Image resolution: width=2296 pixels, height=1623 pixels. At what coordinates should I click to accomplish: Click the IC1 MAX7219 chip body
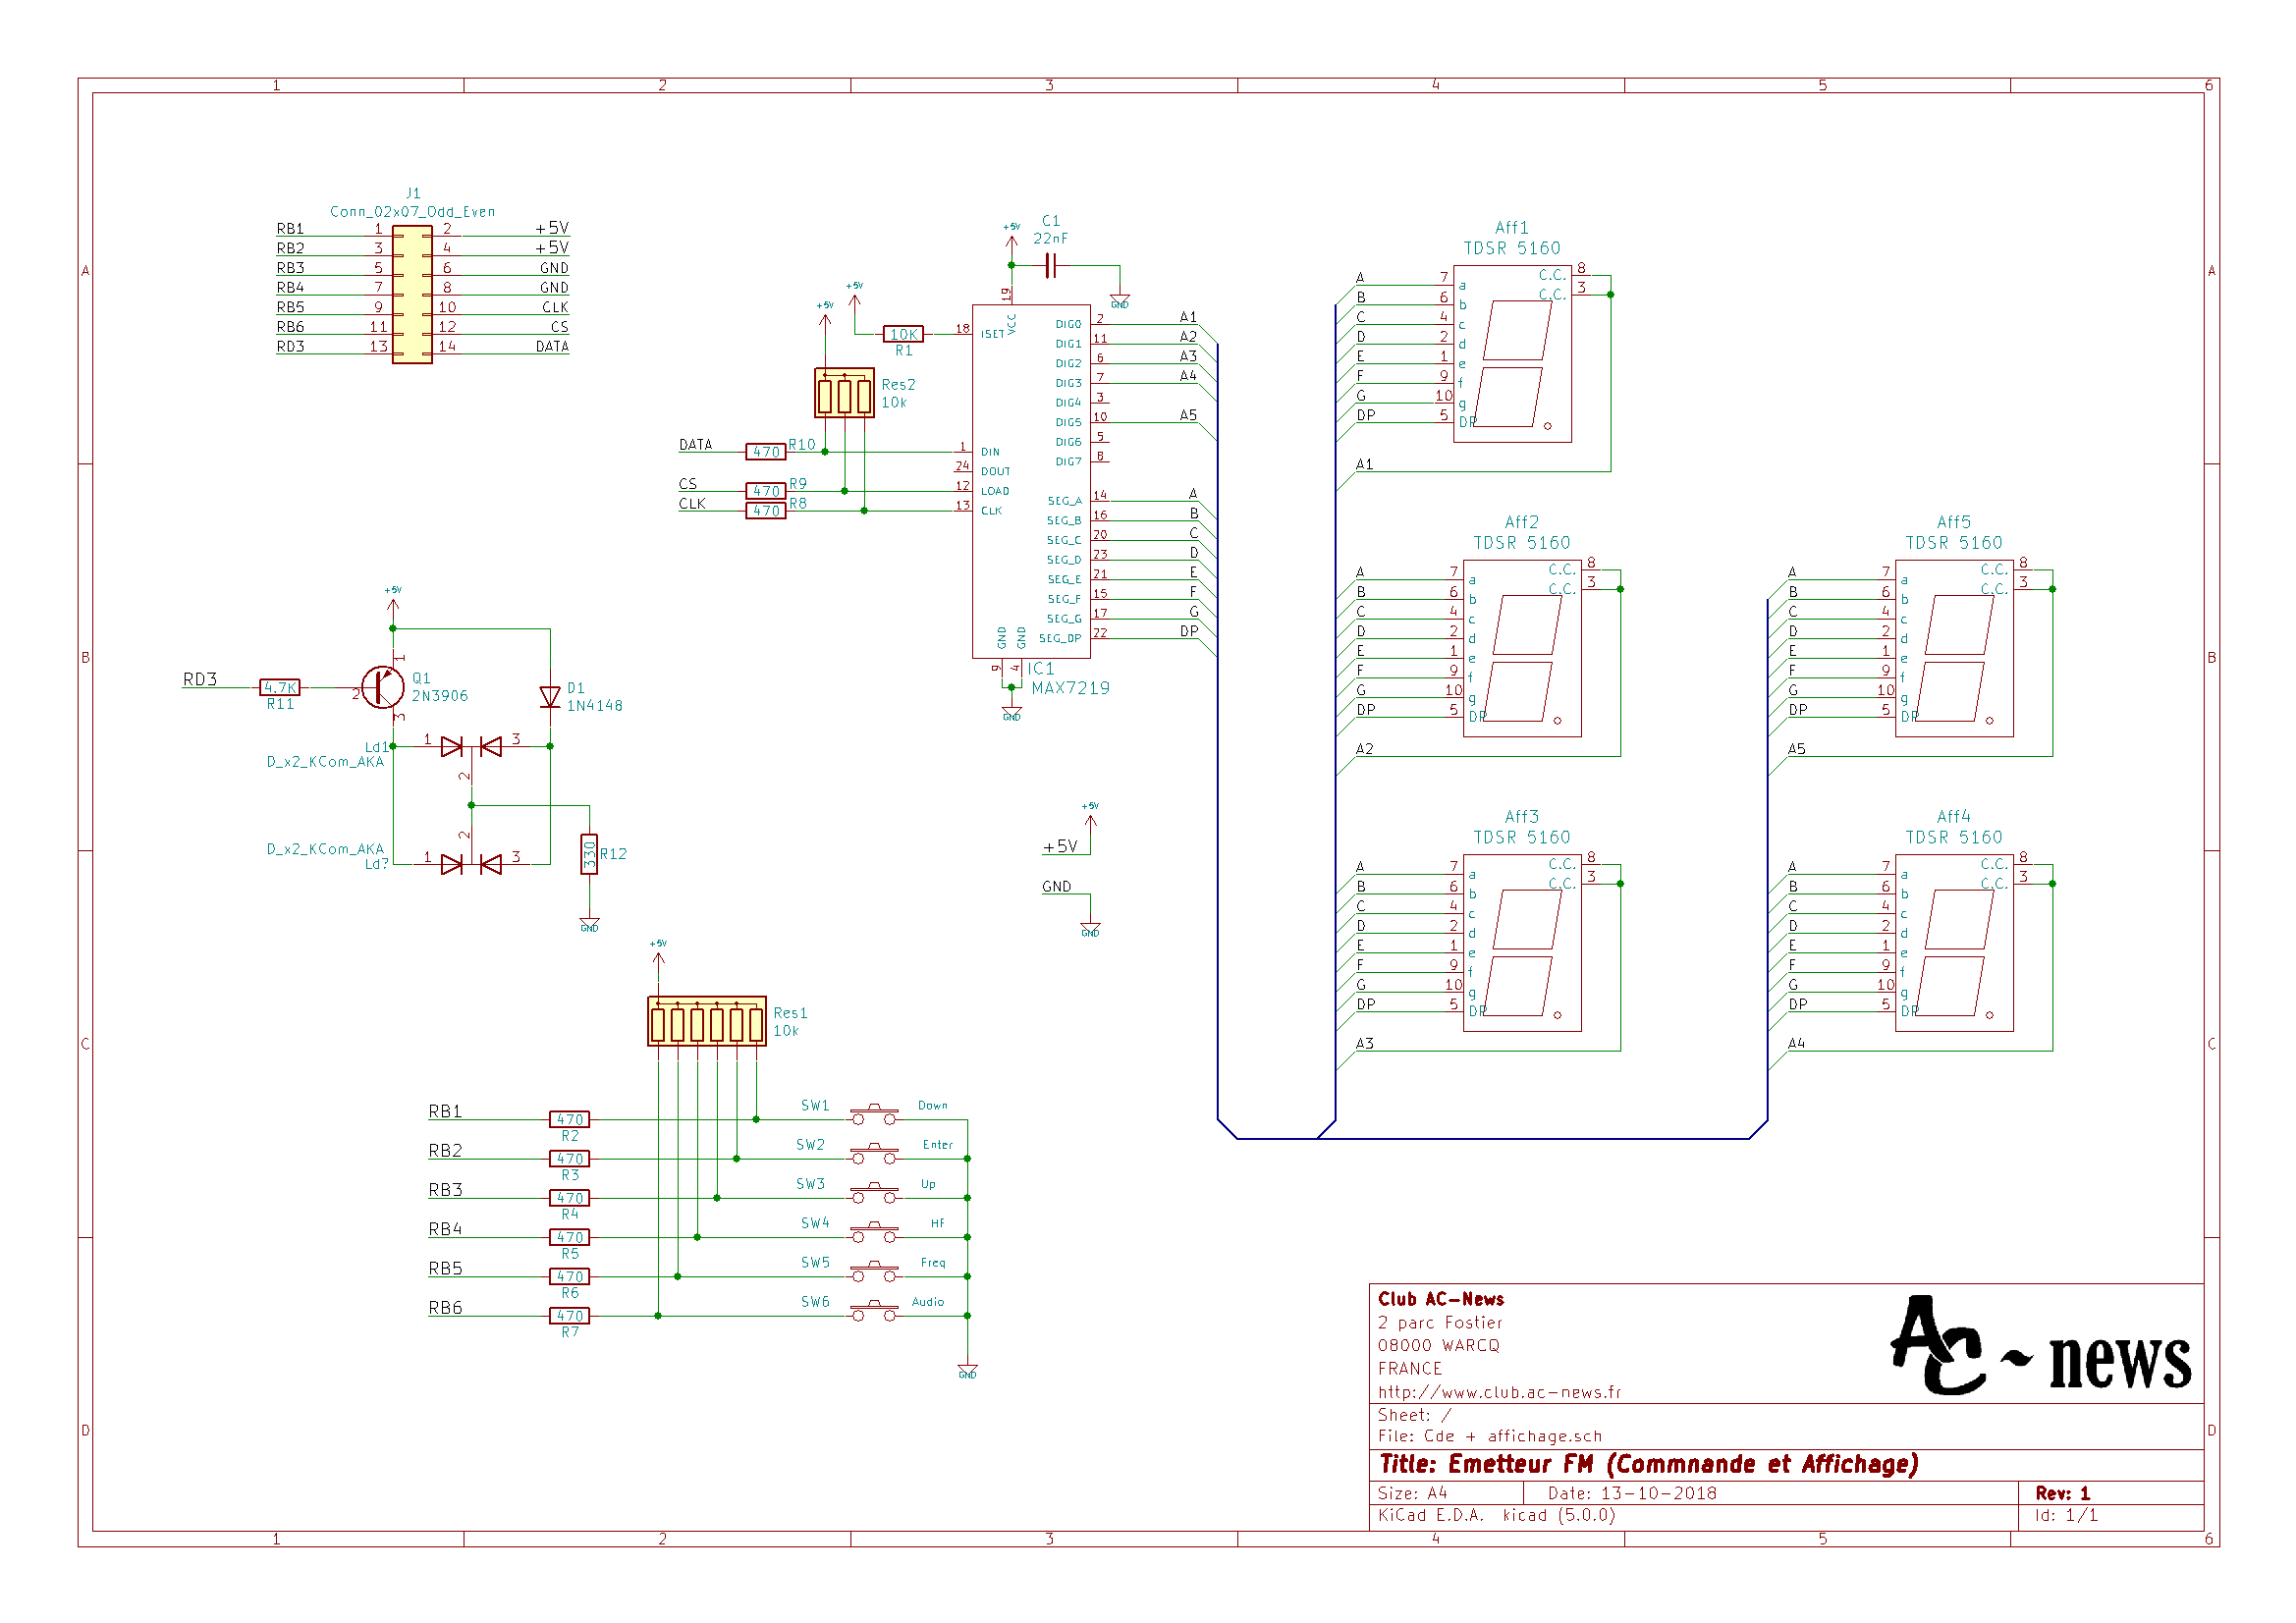(1031, 481)
